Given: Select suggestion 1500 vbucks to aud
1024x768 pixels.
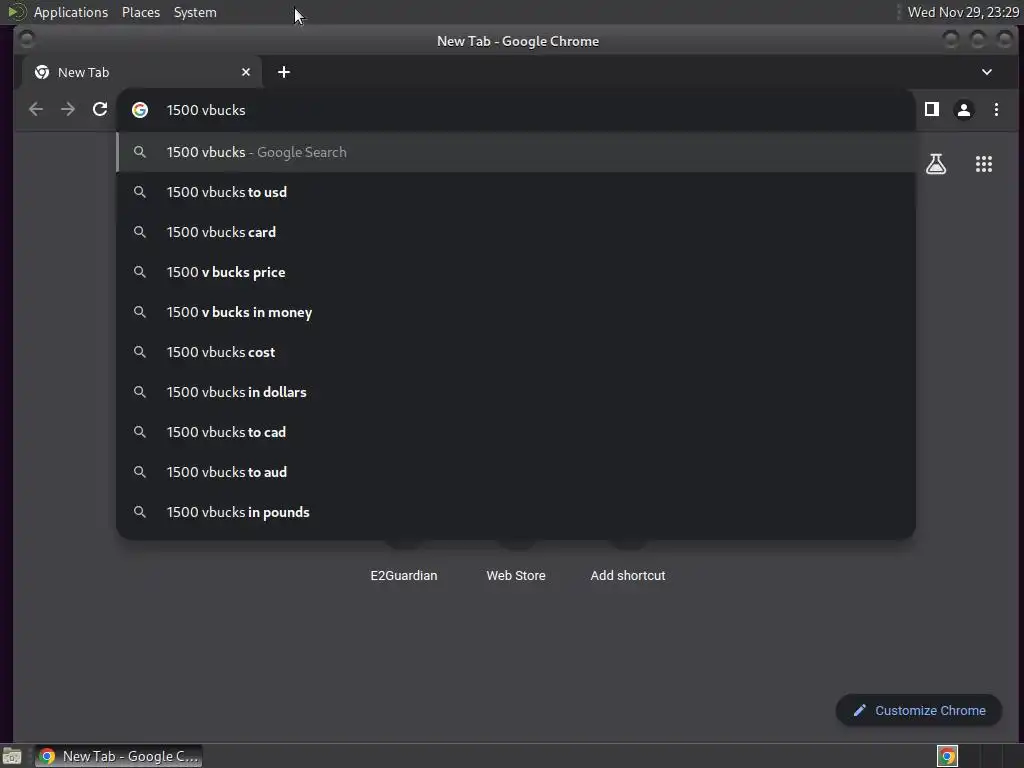Looking at the screenshot, I should pyautogui.click(x=516, y=472).
